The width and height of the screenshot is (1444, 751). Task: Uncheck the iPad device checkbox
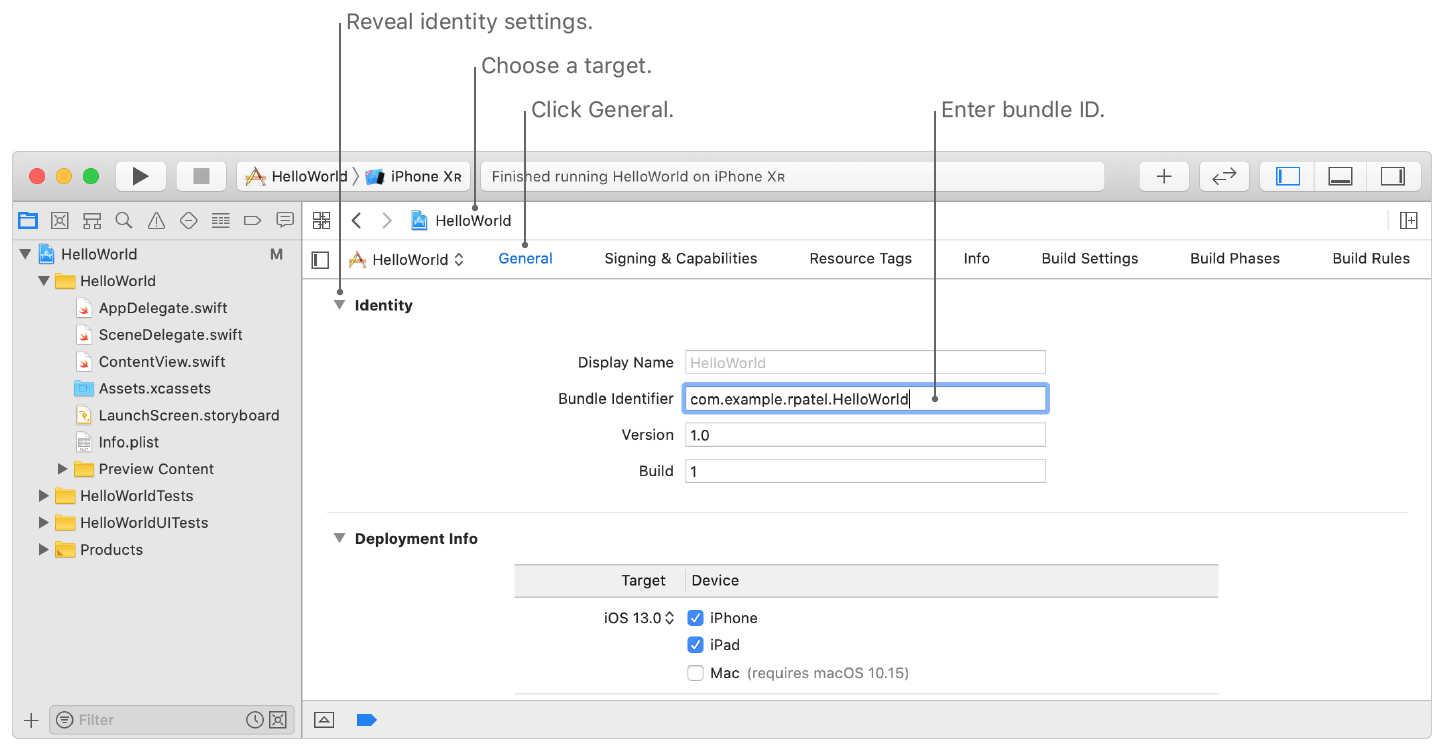pyautogui.click(x=696, y=645)
